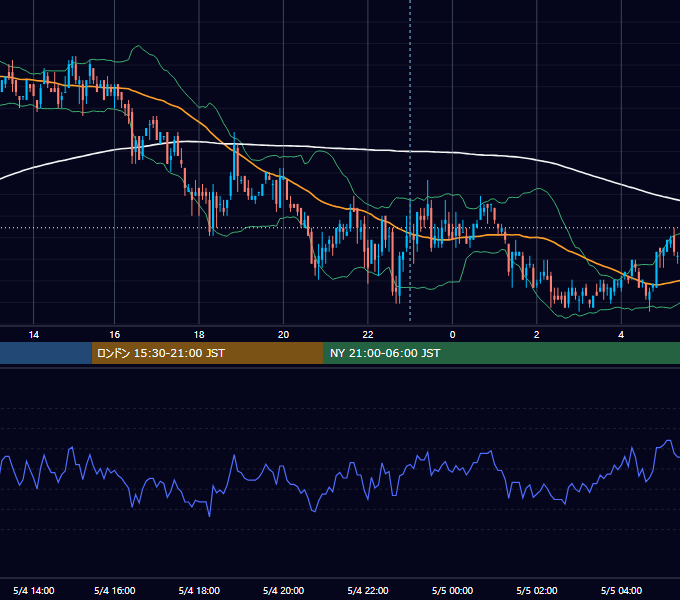
Task: Click the 5/5 00:00 timestamp on bottom axis
Action: tap(452, 590)
